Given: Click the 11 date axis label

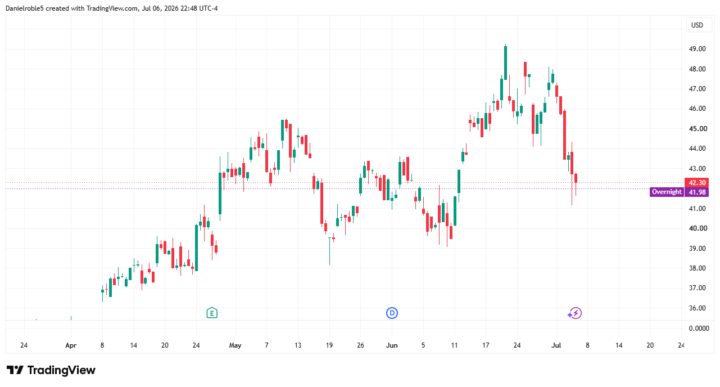Looking at the screenshot, I should 455,345.
